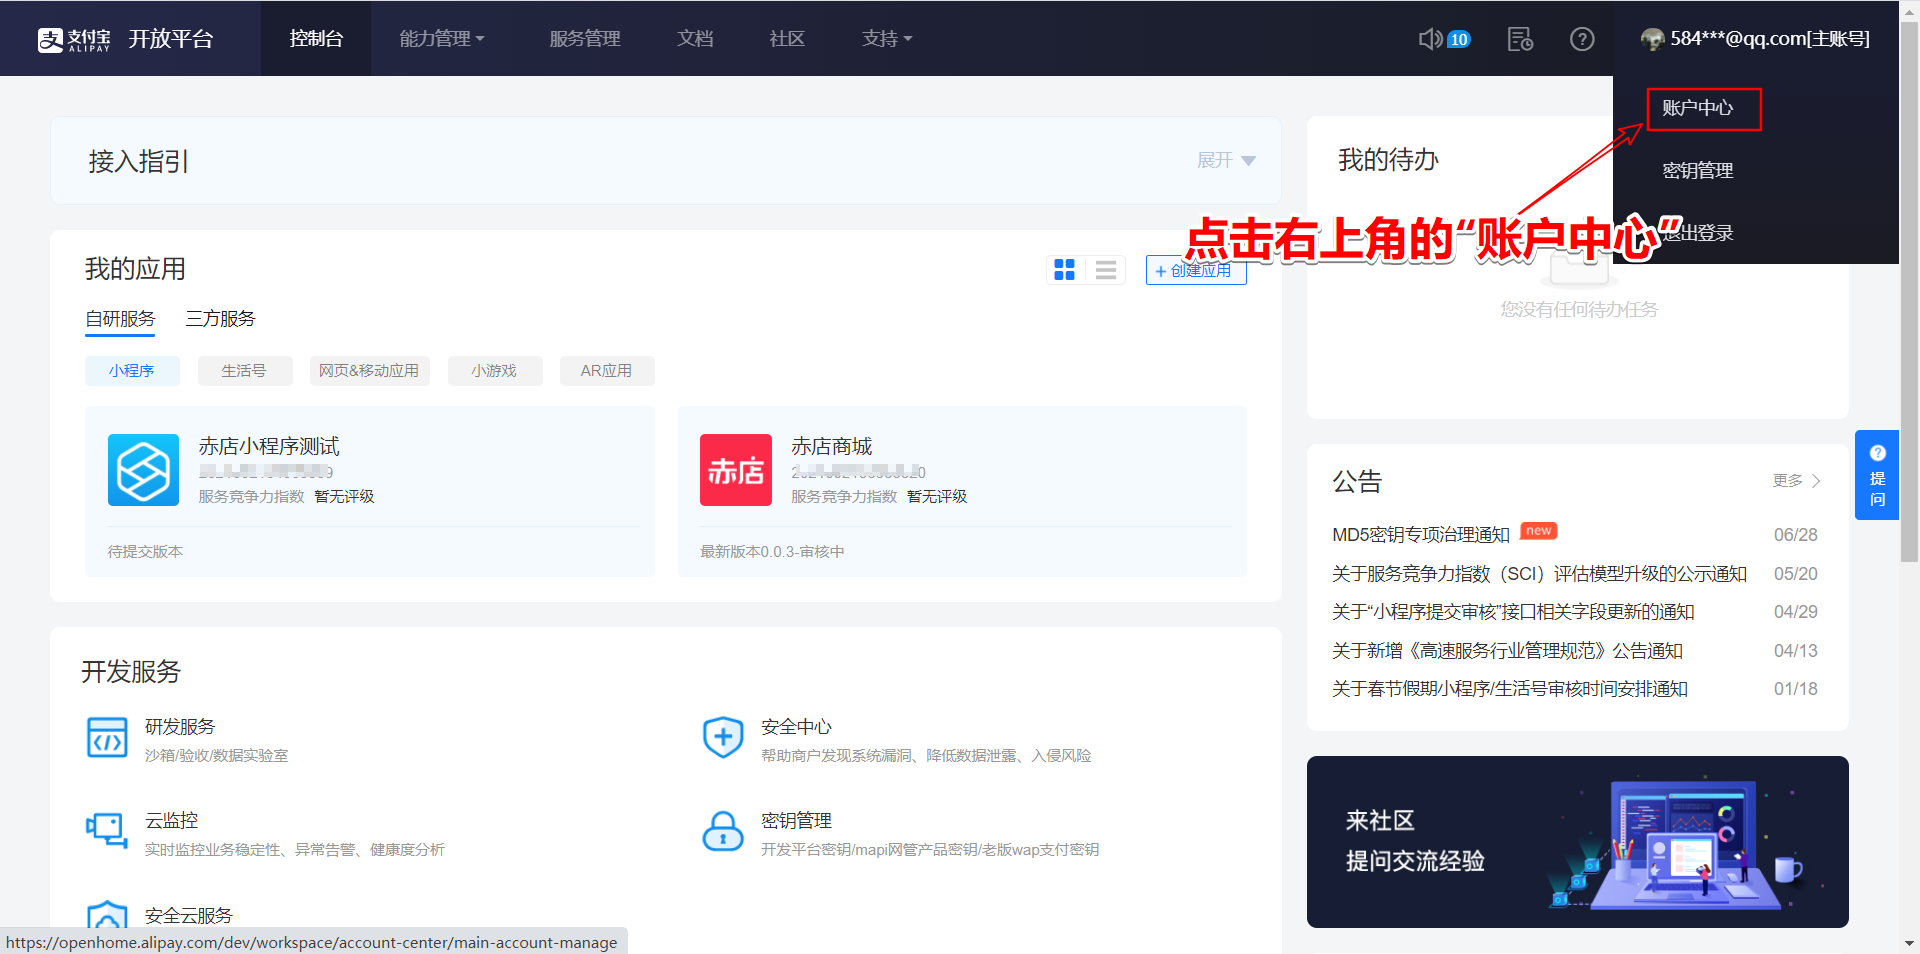This screenshot has height=954, width=1920.
Task: Switch to the 自研服务 tab
Action: 120,319
